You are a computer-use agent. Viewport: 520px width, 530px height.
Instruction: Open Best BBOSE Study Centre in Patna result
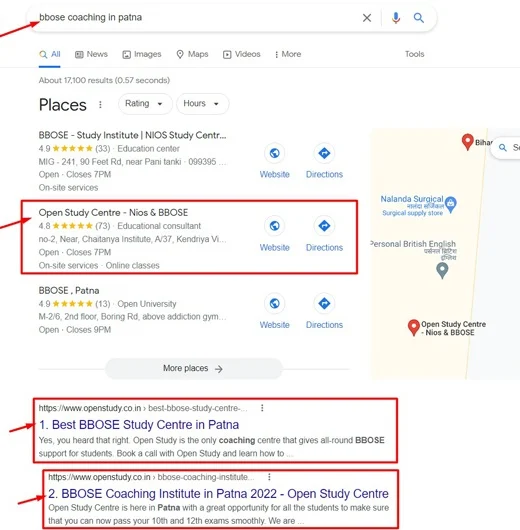pyautogui.click(x=139, y=425)
